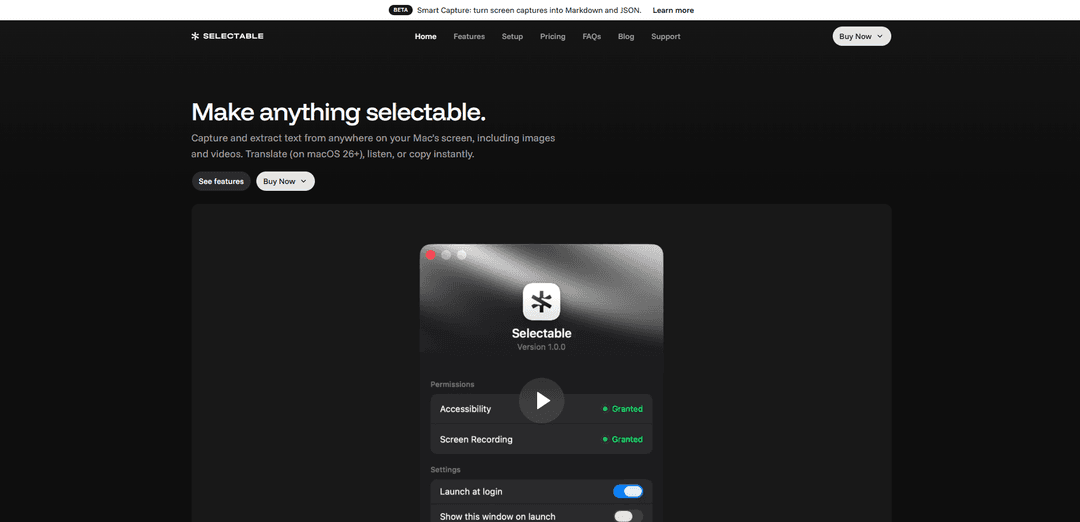Play the Selectable demo video

(541, 400)
